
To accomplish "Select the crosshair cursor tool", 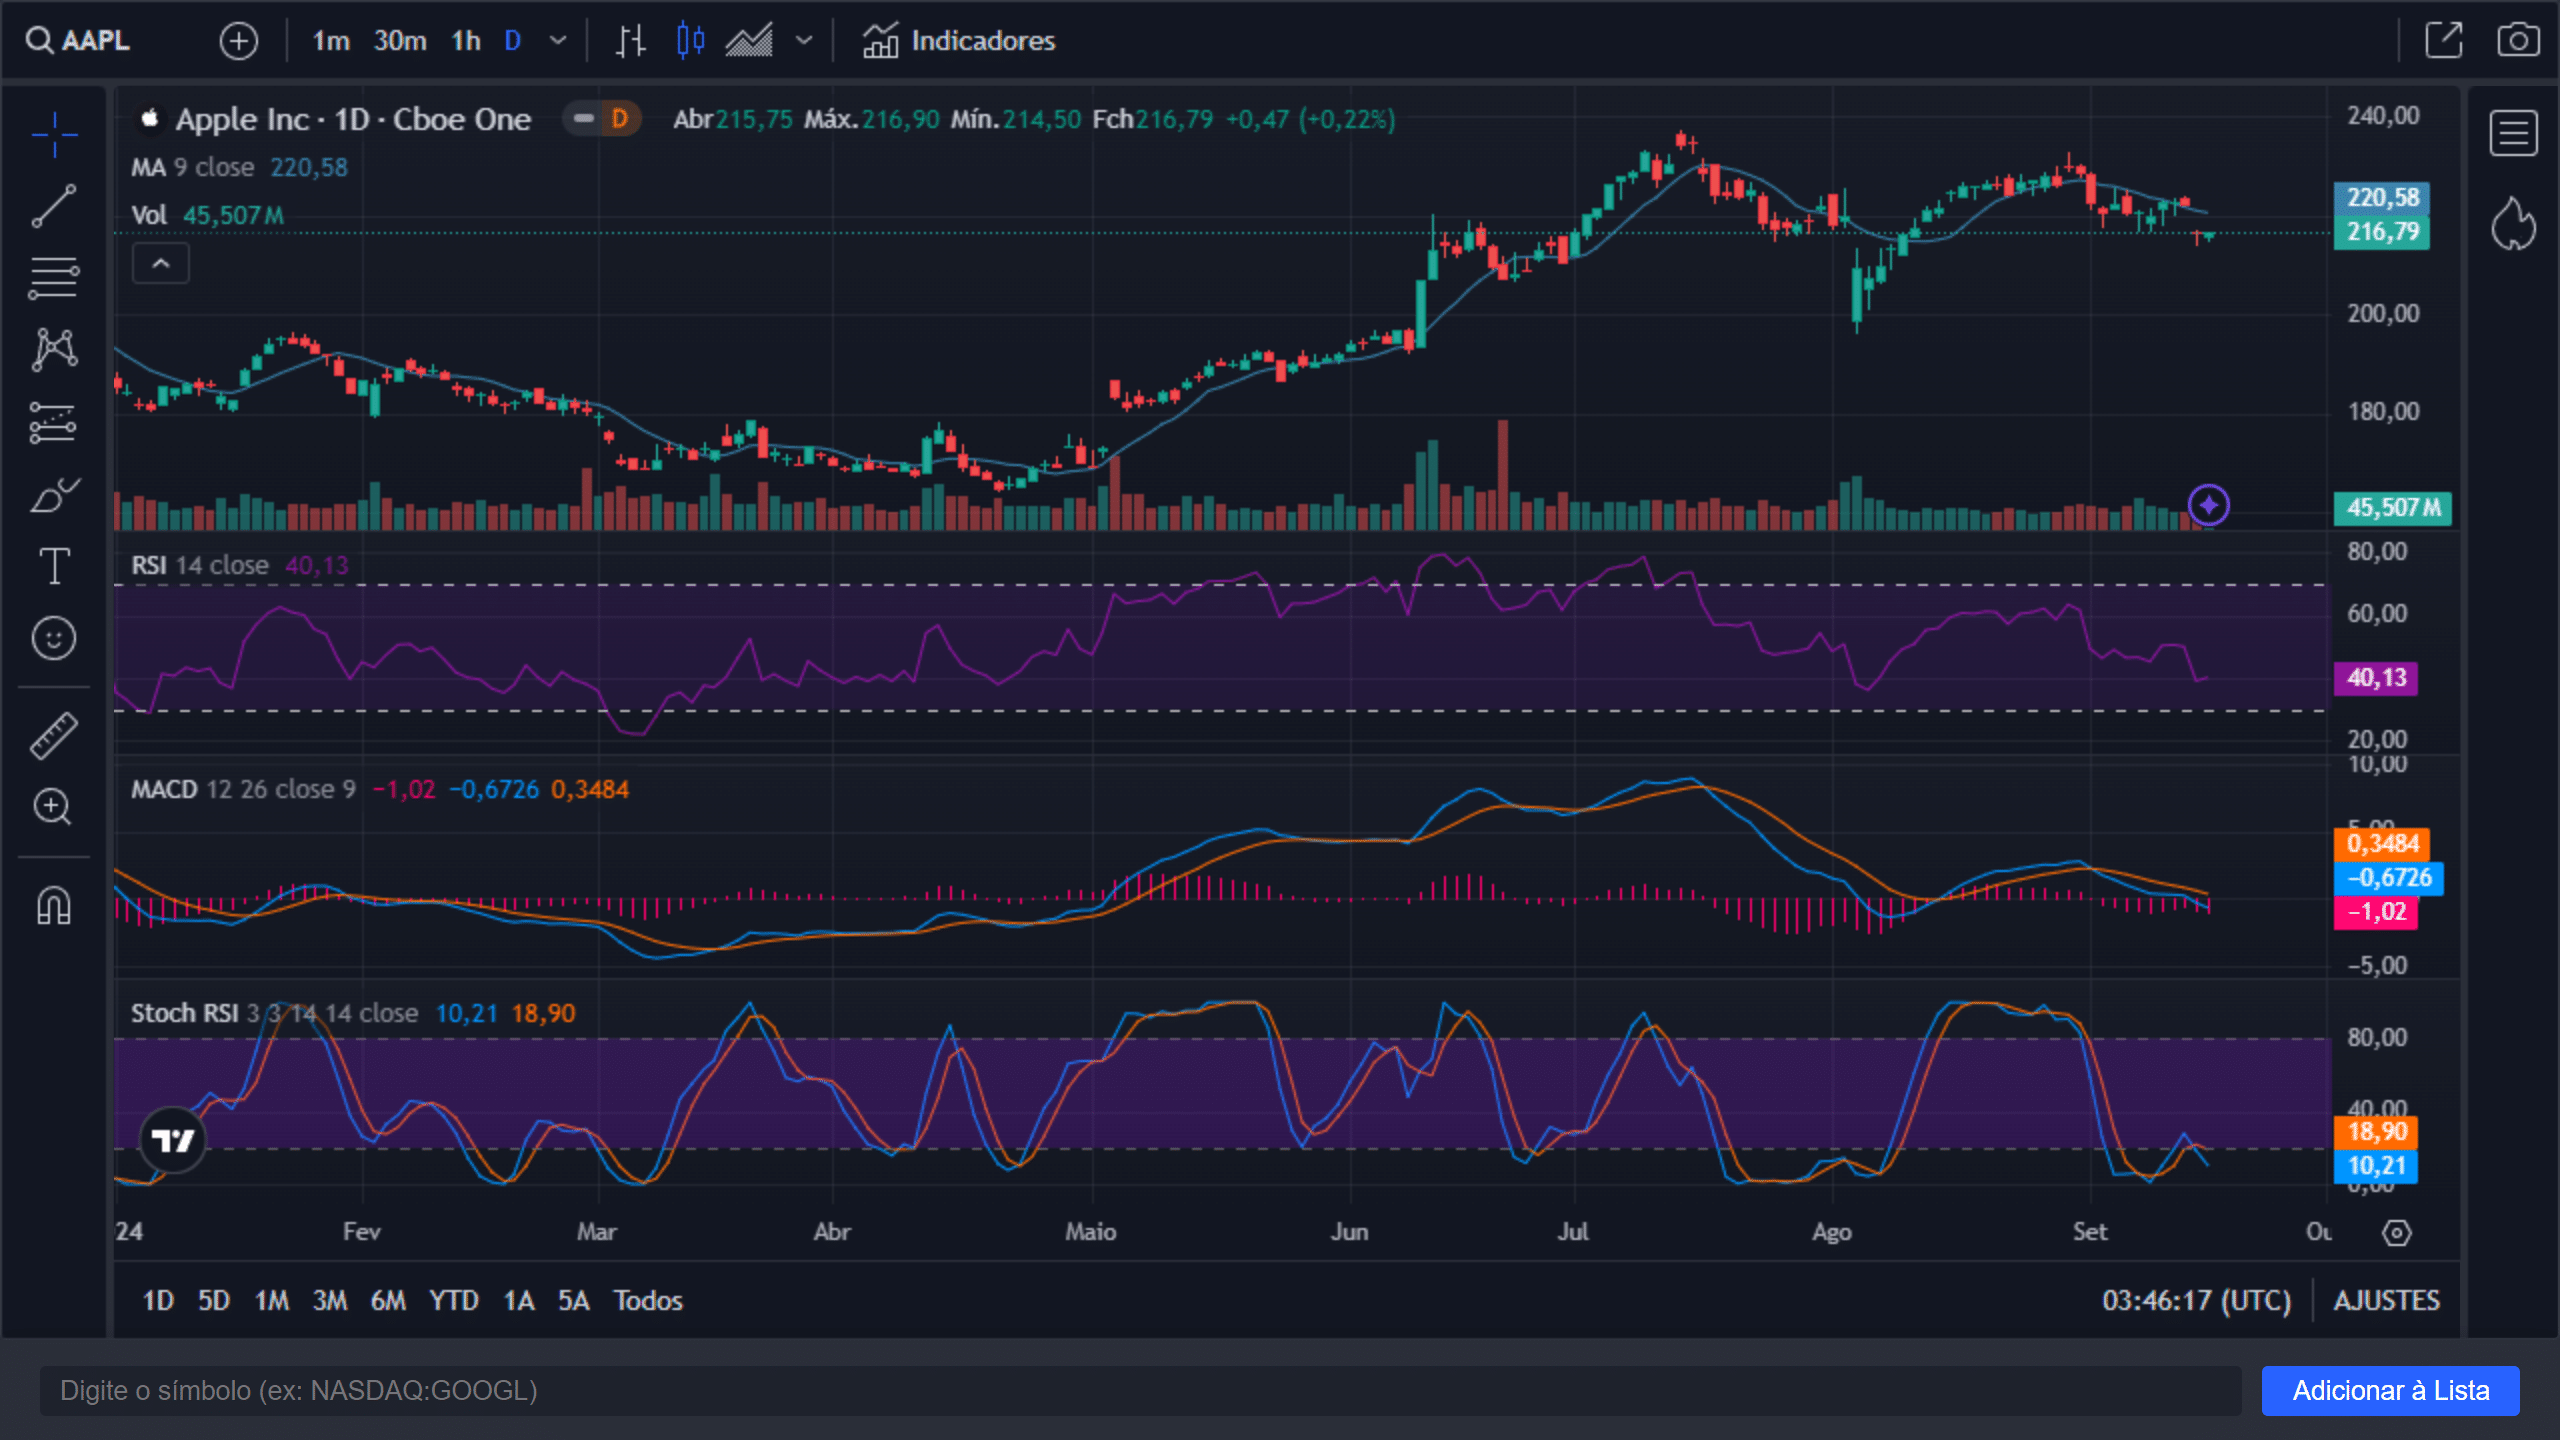I will coord(54,134).
